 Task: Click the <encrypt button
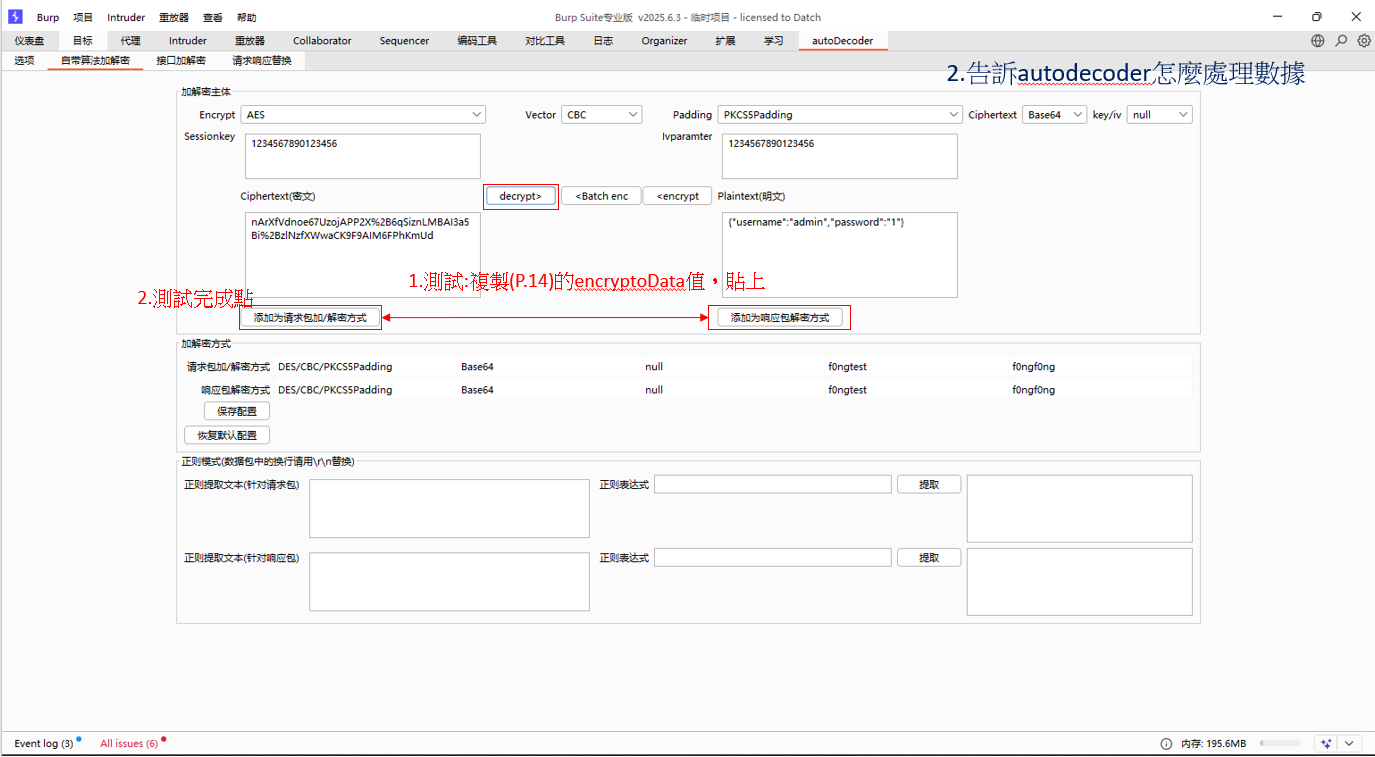(677, 196)
